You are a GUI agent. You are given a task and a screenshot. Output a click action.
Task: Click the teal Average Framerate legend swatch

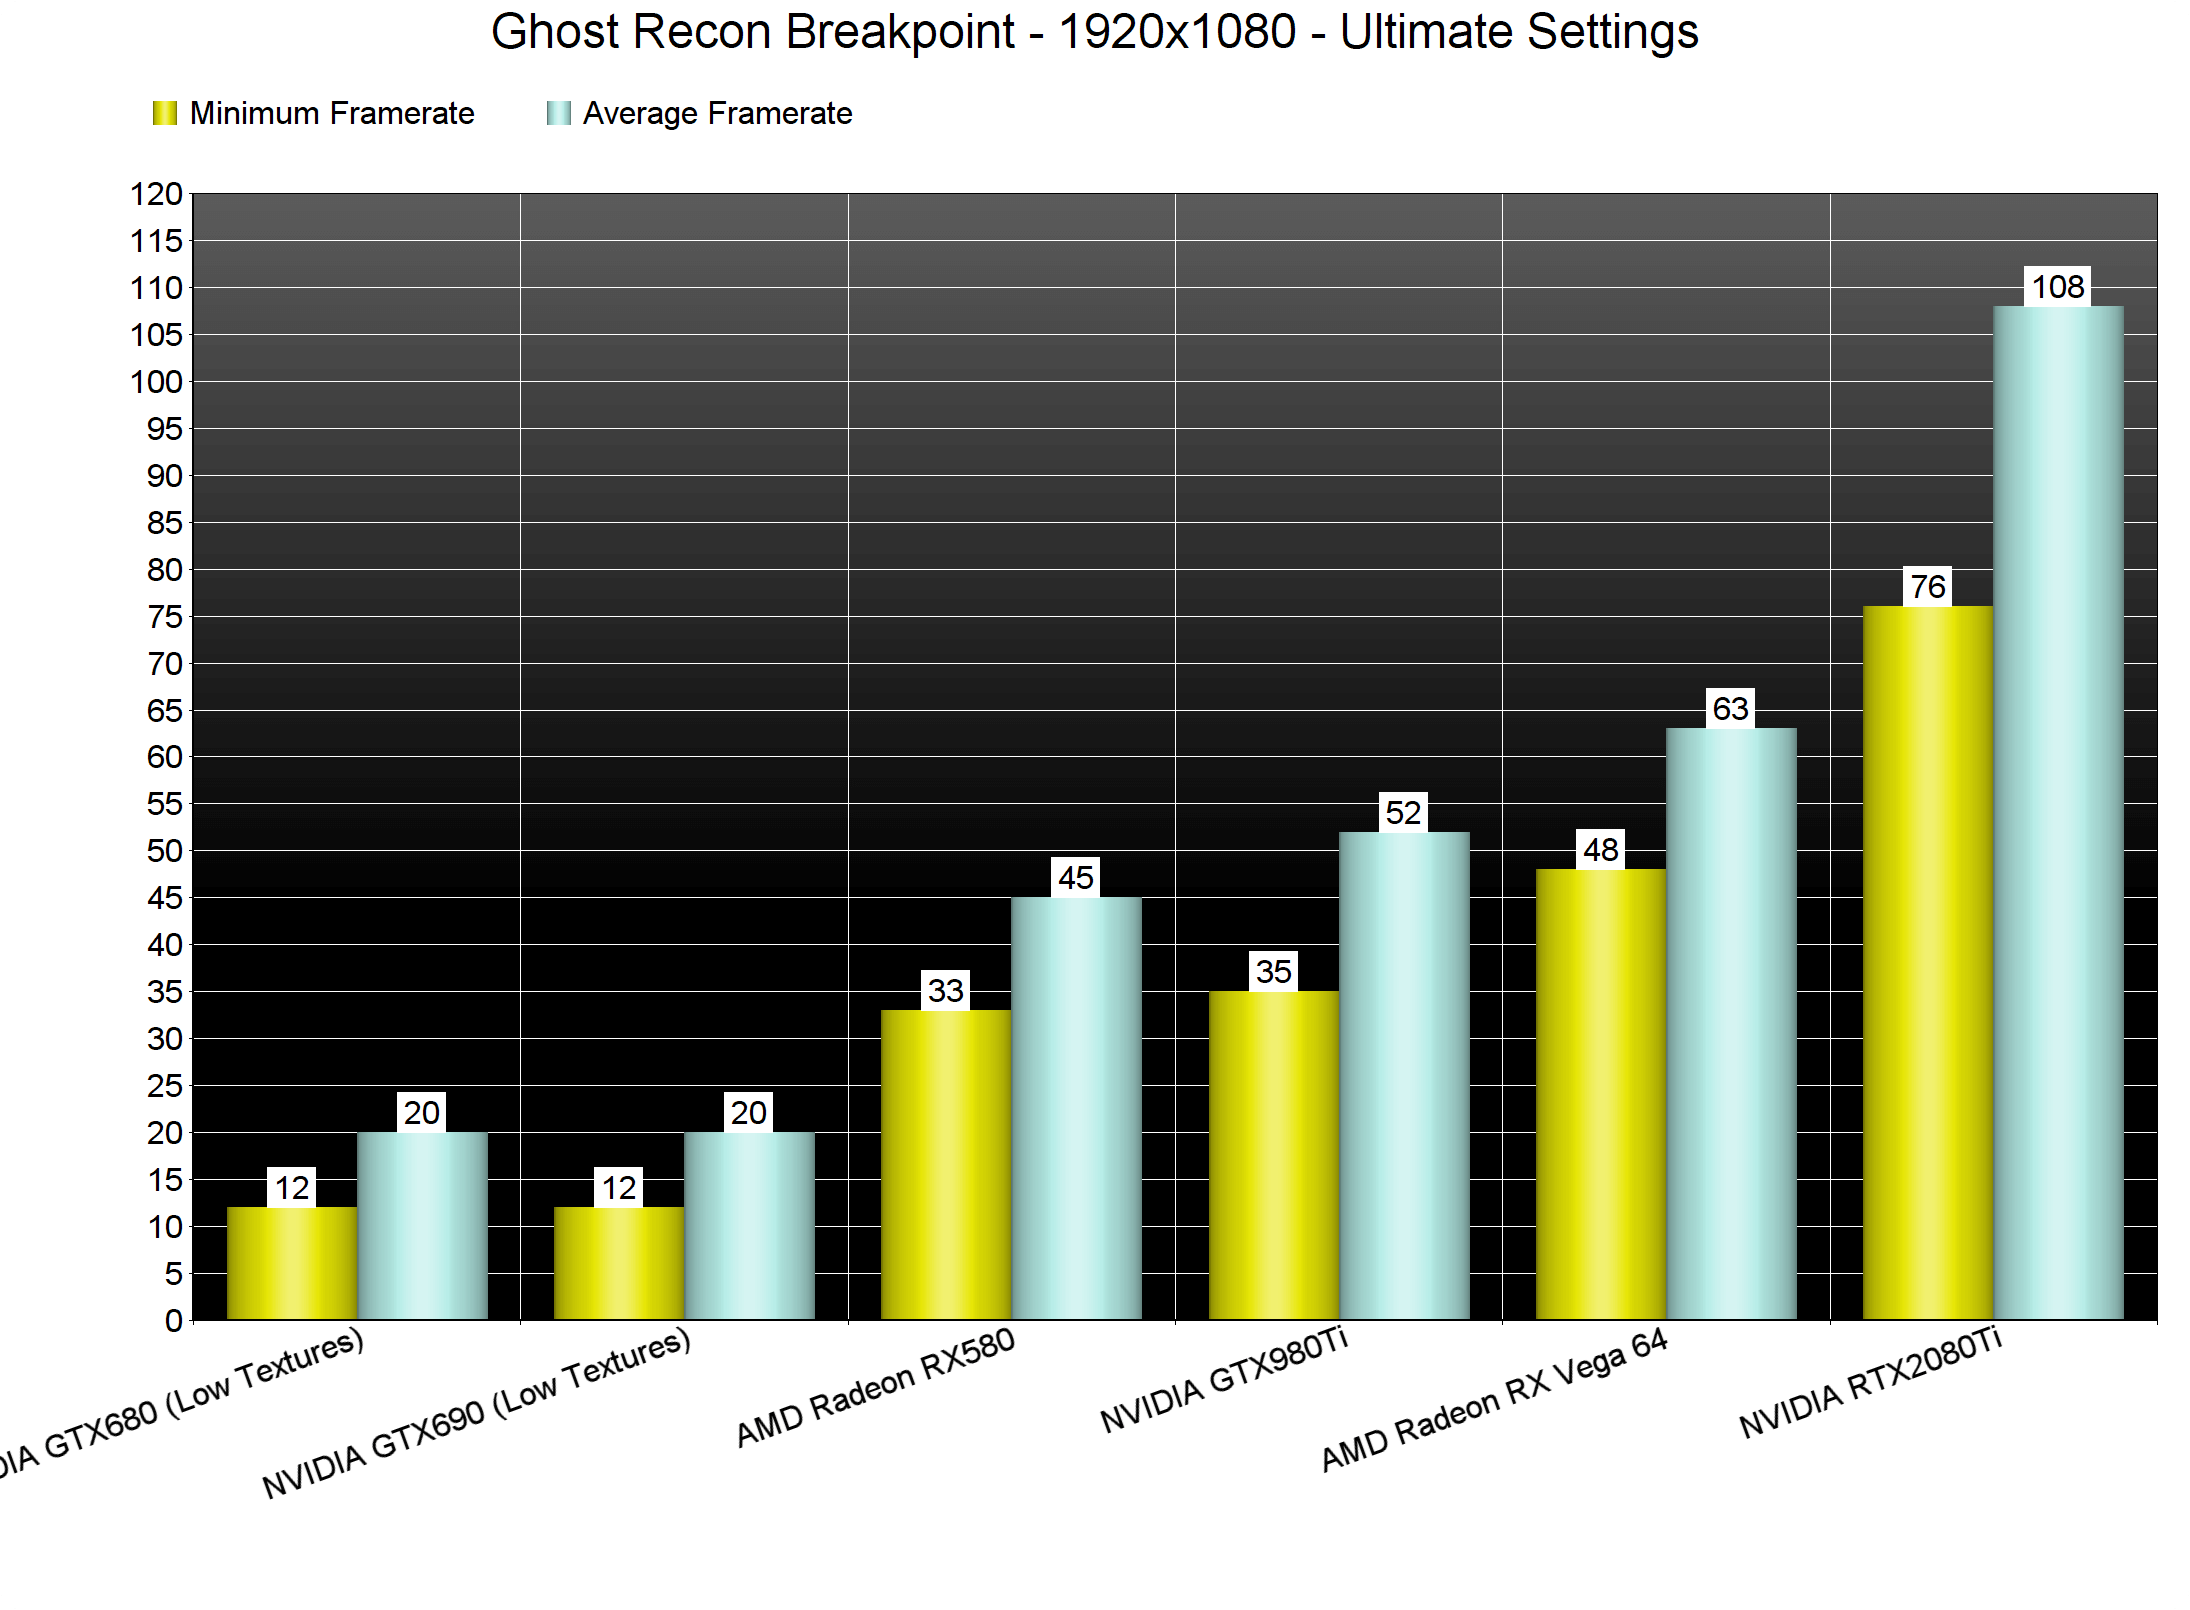click(558, 113)
